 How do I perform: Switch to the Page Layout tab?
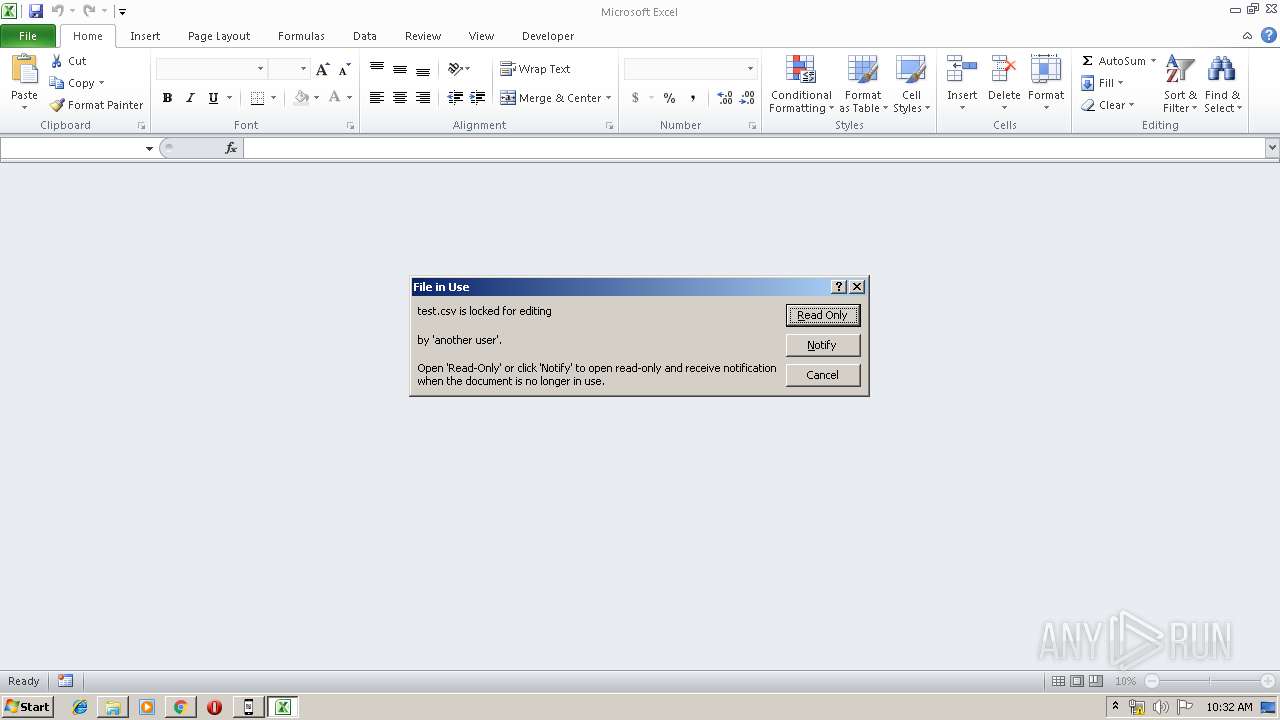click(x=219, y=36)
